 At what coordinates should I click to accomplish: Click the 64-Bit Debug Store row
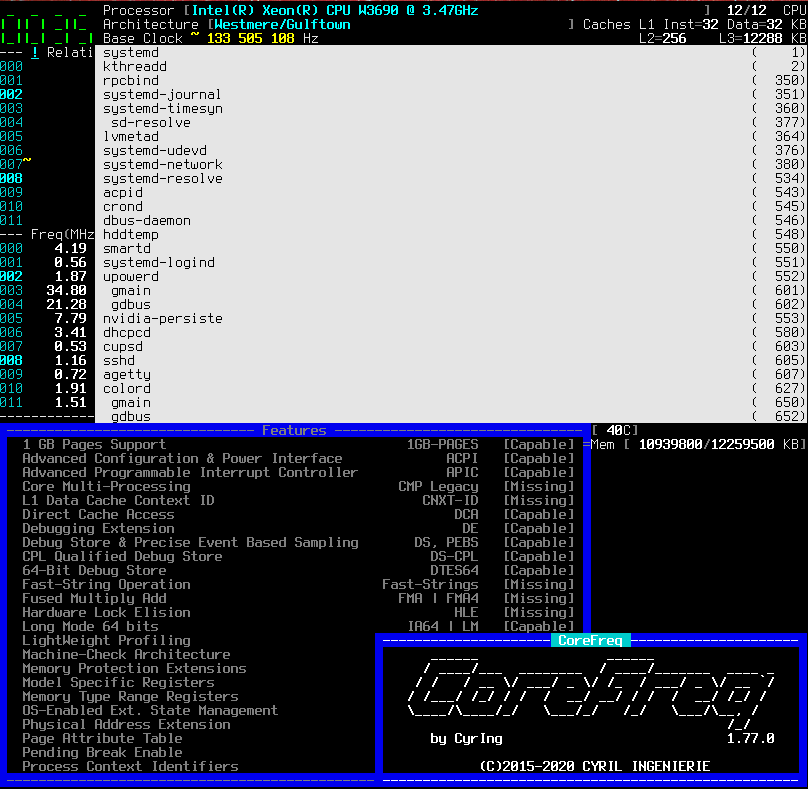point(298,570)
